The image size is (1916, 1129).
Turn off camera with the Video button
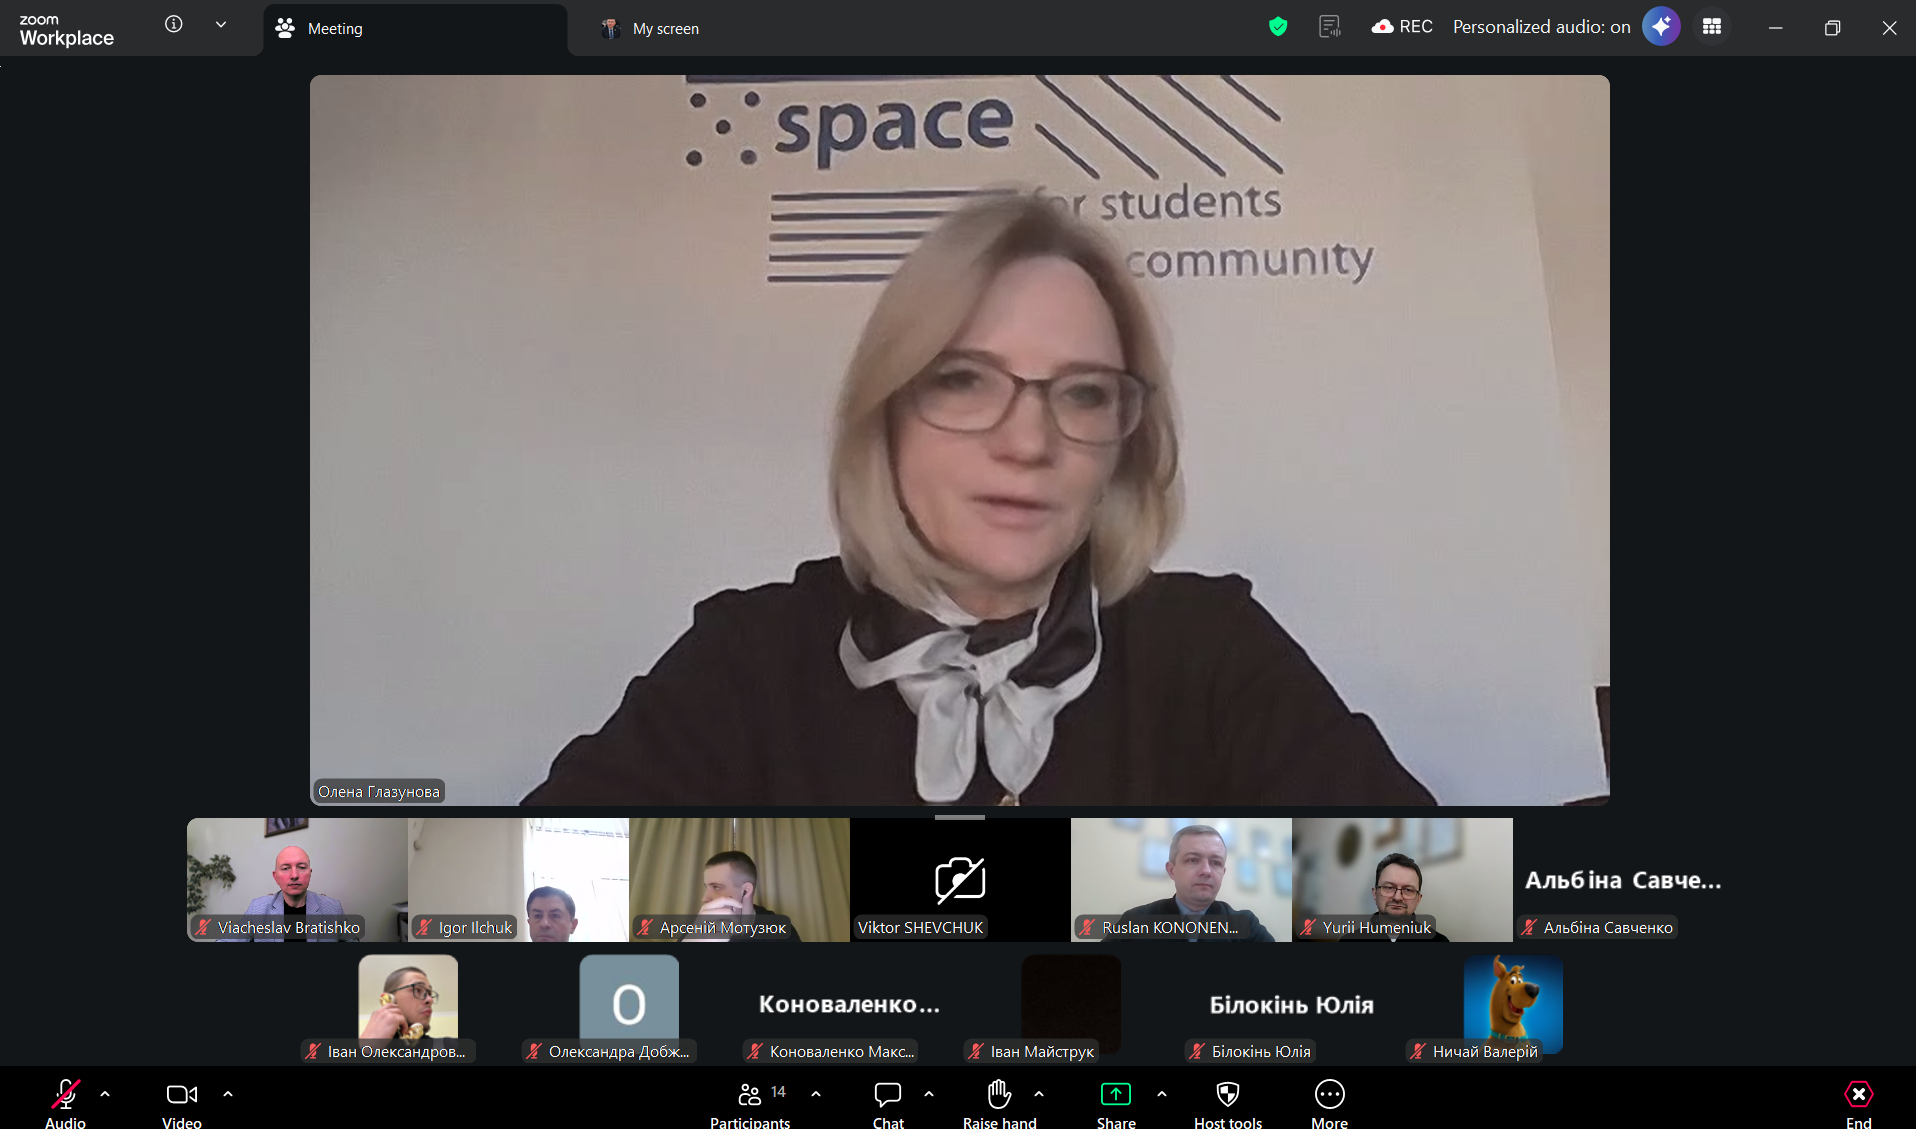tap(181, 1103)
